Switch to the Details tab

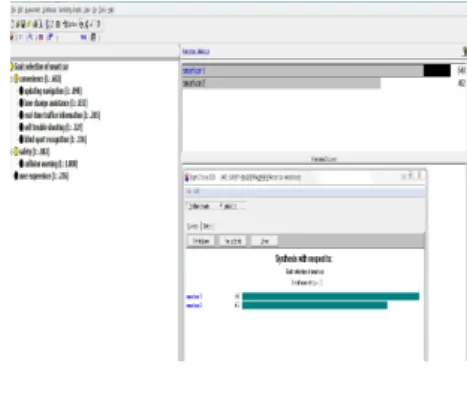pyautogui.click(x=207, y=226)
